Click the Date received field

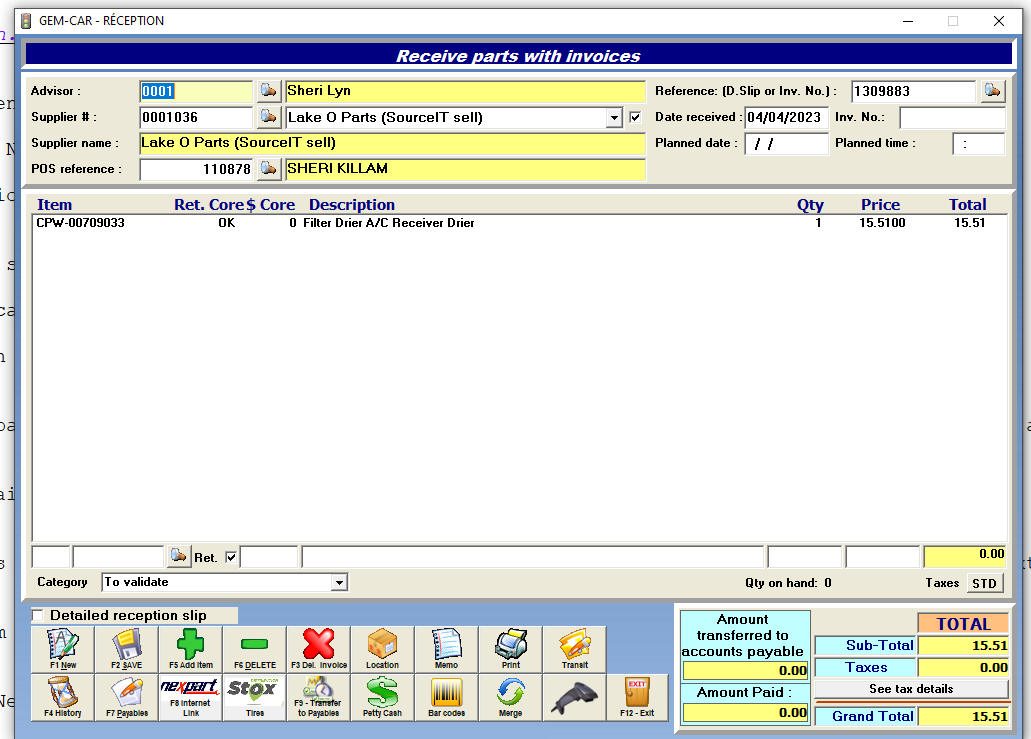786,118
